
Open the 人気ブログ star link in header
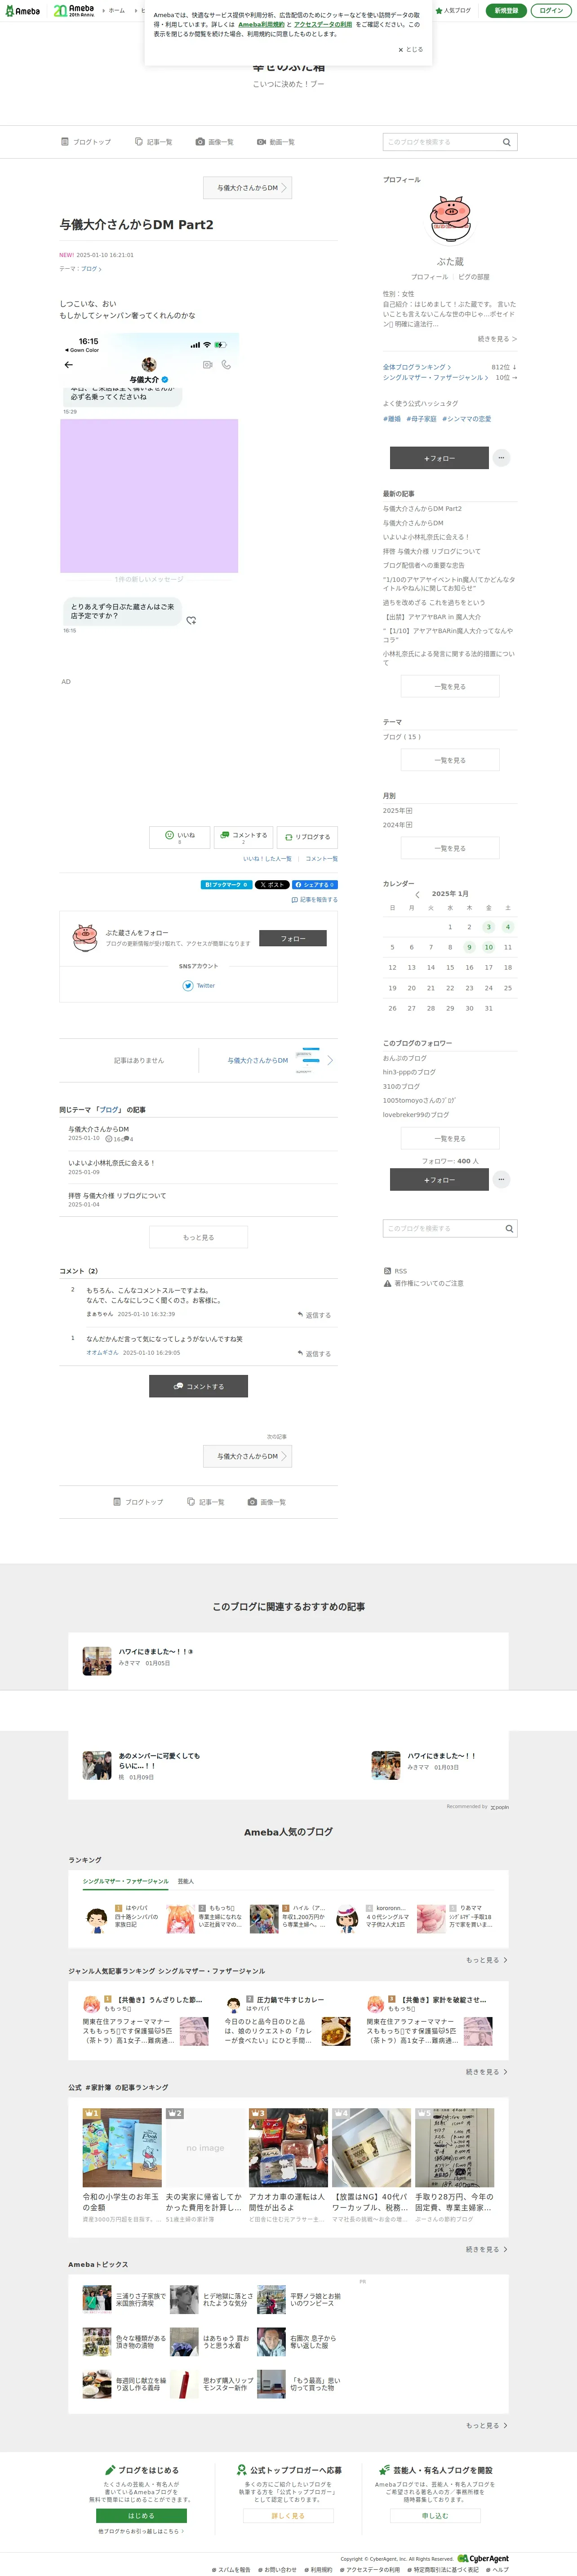(x=453, y=10)
